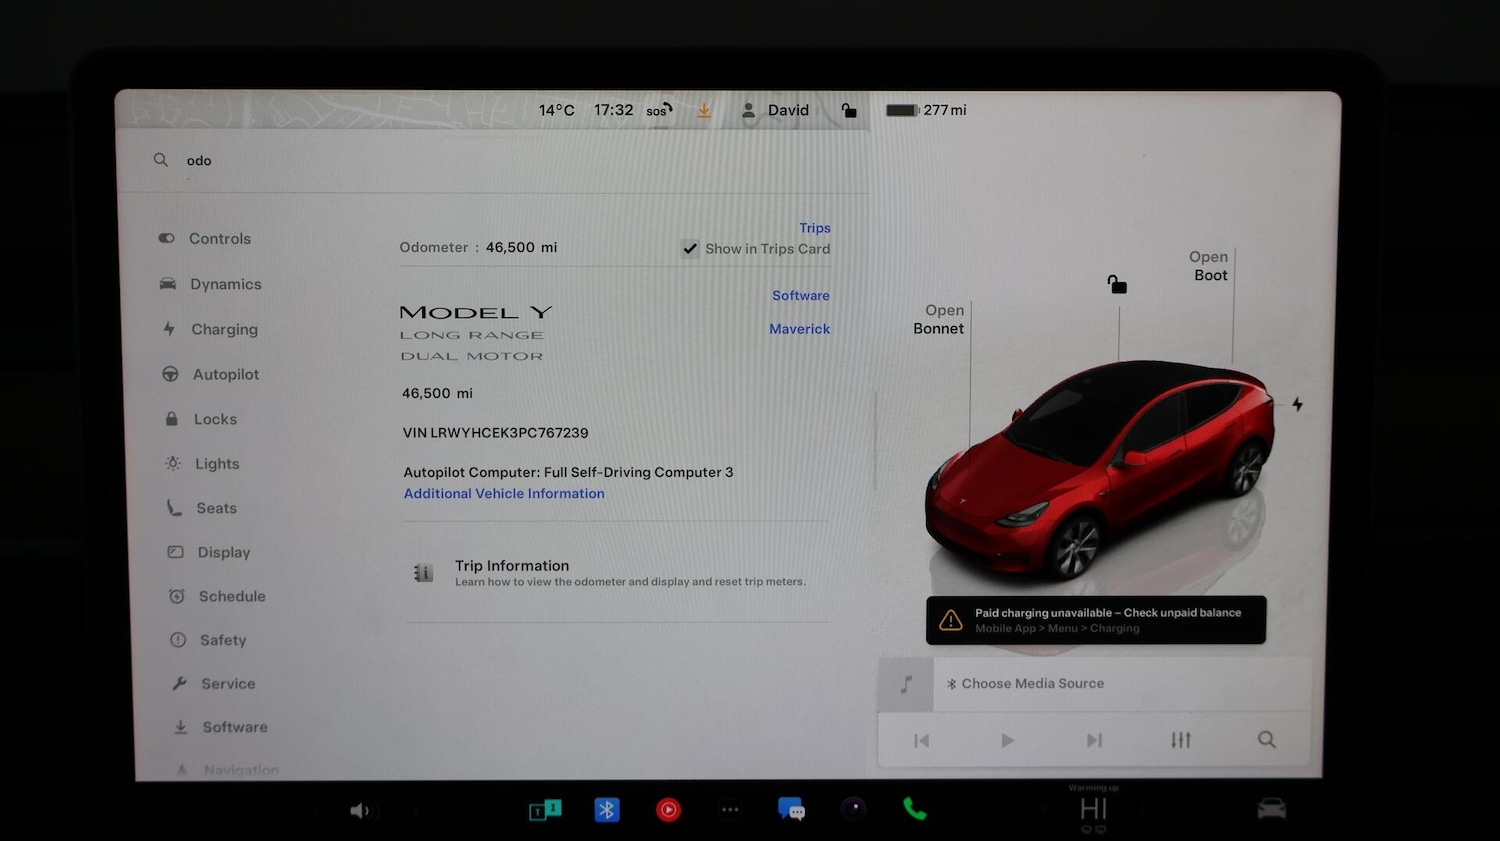Tap the orange software download icon
Viewport: 1500px width, 841px height.
coord(704,111)
